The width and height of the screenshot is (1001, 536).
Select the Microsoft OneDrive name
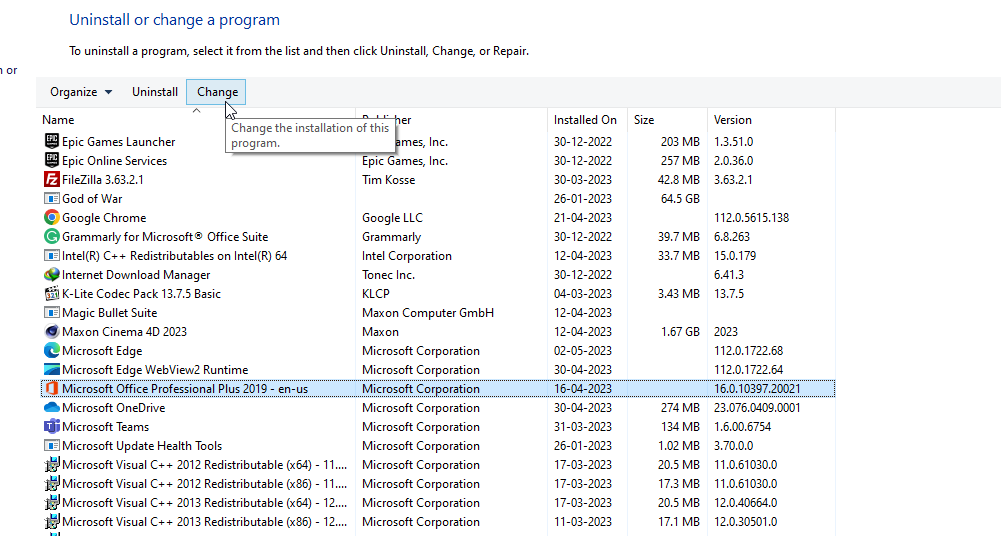[x=114, y=408]
